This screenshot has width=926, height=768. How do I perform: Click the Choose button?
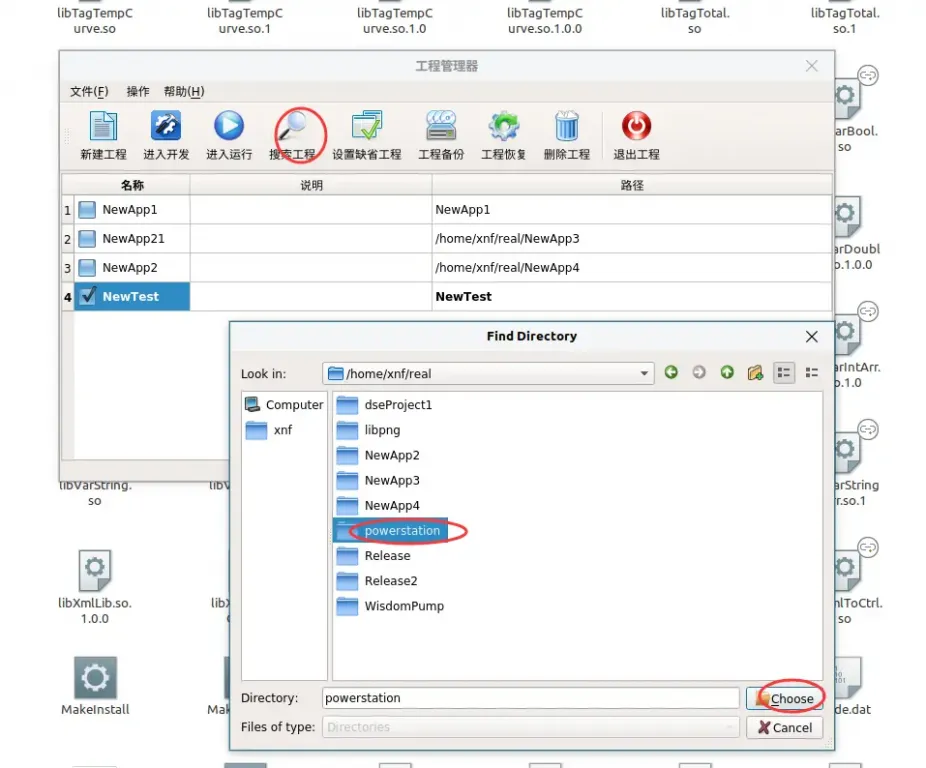click(785, 698)
